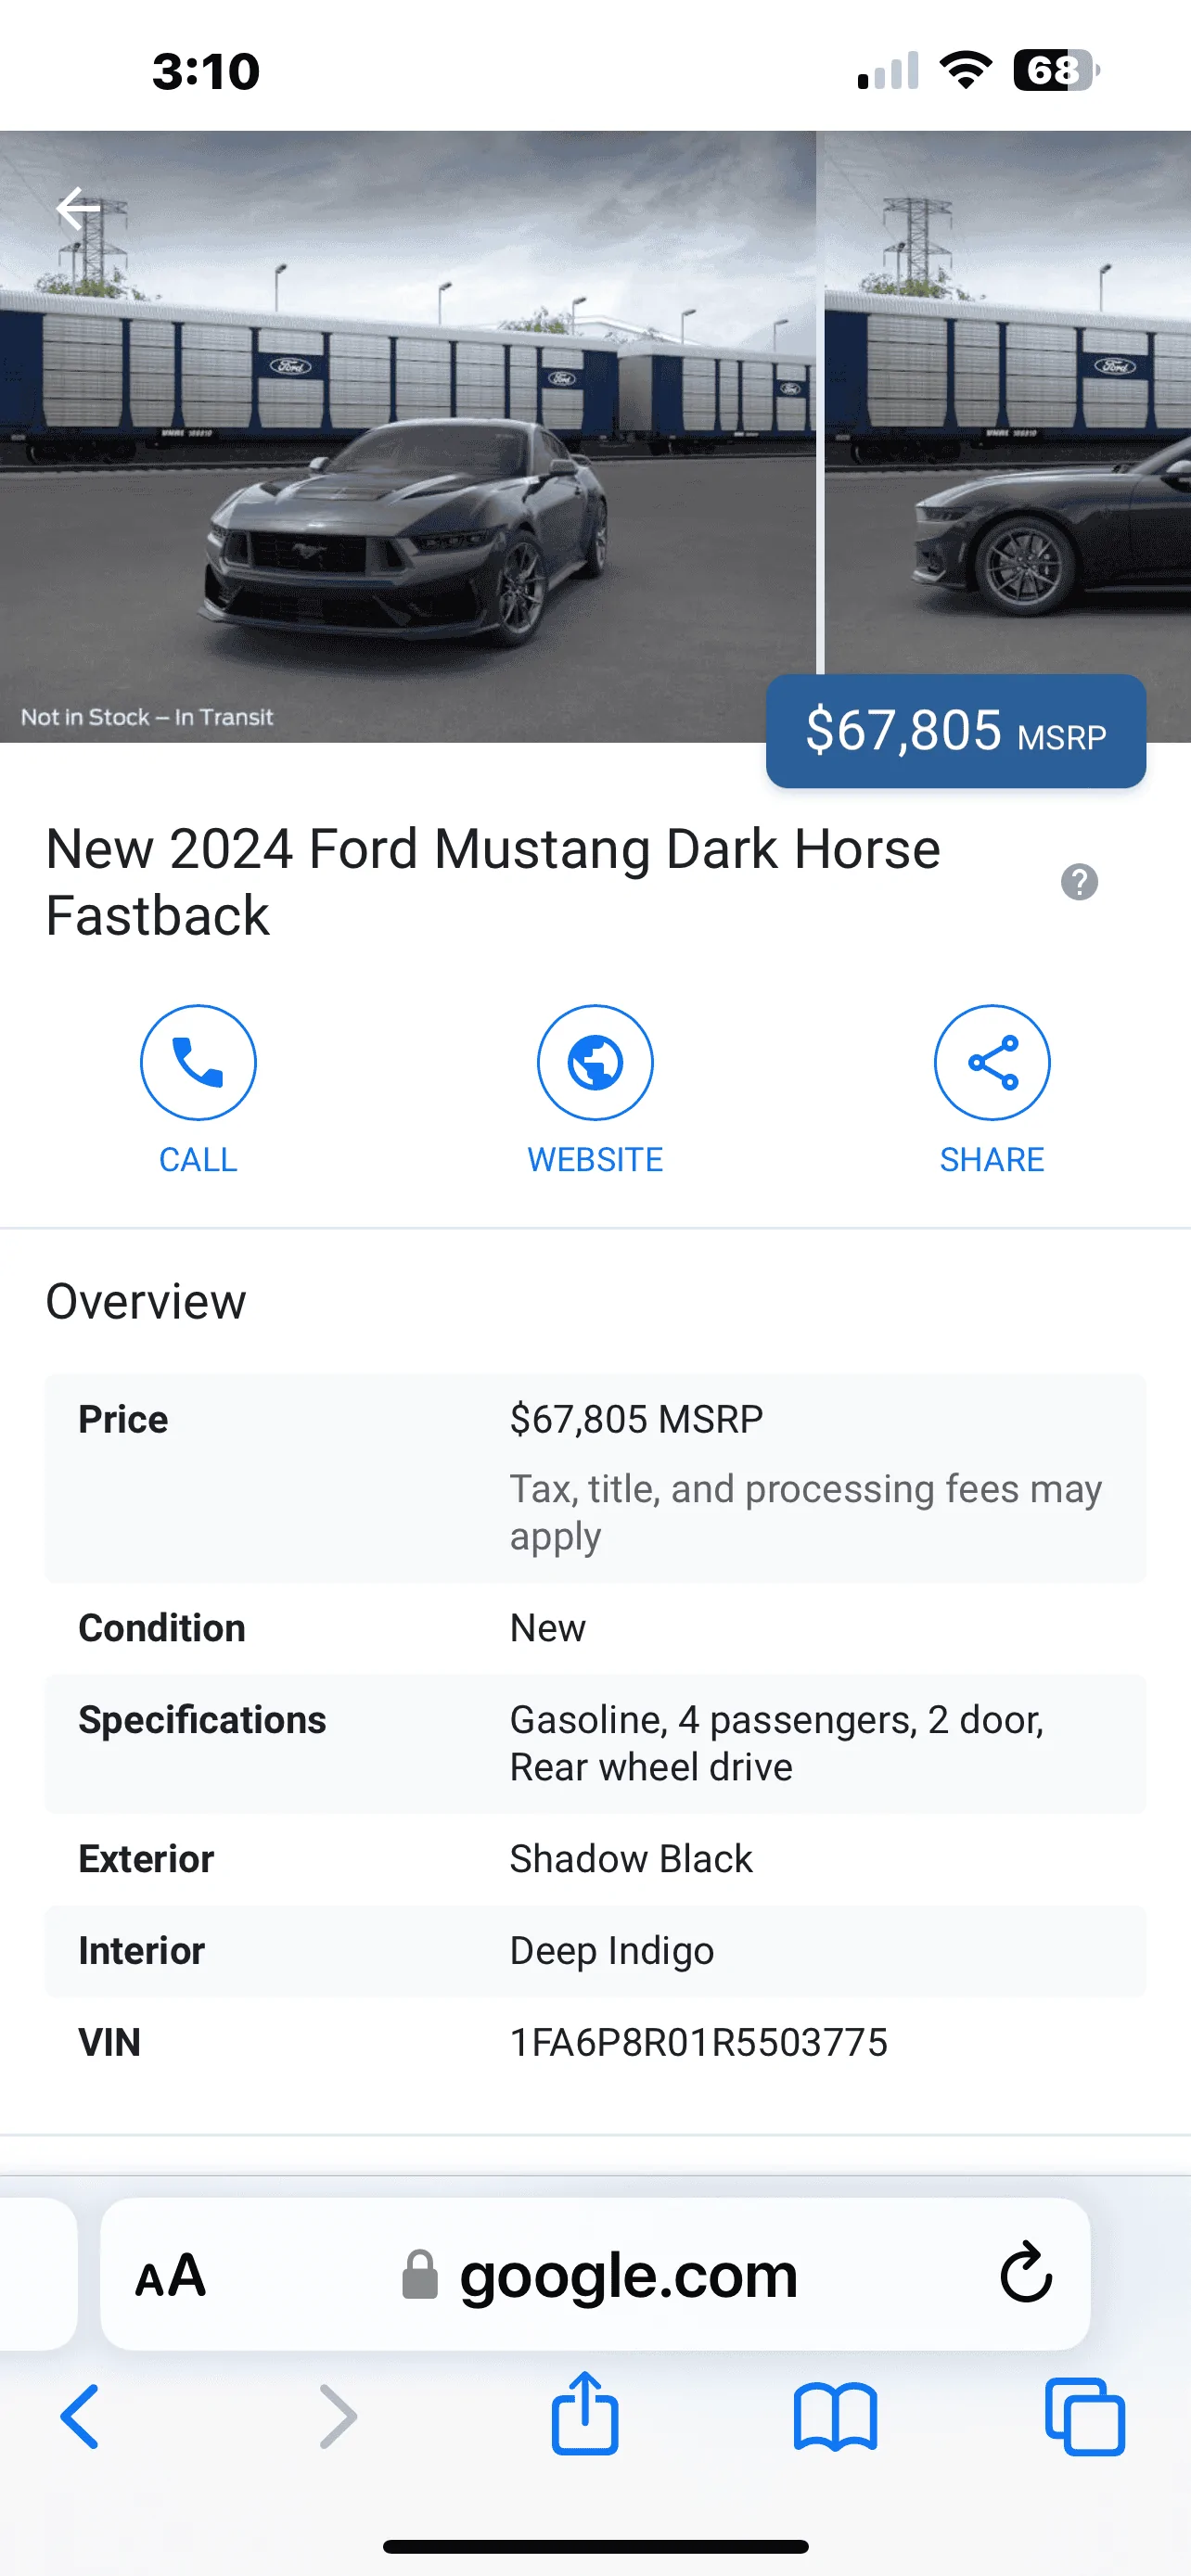Open the dealer WEBSITE globe icon
The image size is (1191, 2576).
click(595, 1062)
